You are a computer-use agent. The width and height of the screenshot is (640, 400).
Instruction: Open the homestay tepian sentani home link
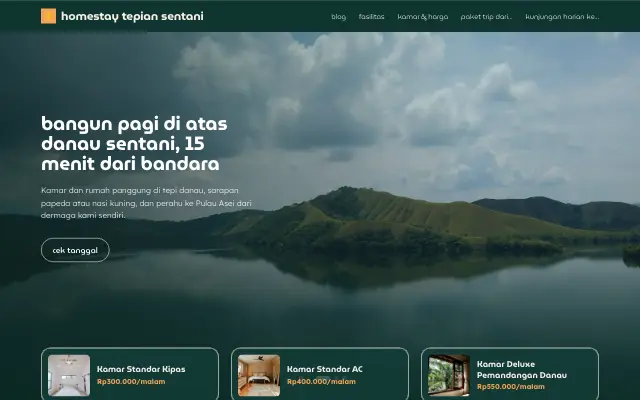[132, 16]
